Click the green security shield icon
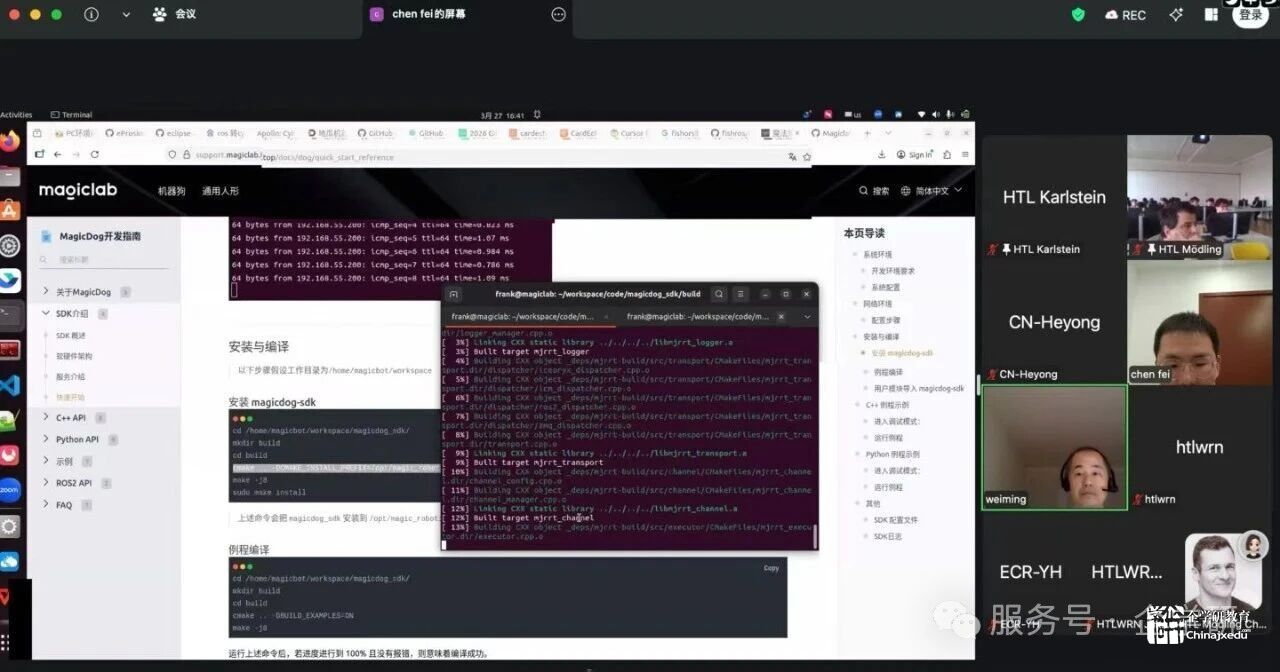This screenshot has height=672, width=1280. [x=1078, y=15]
